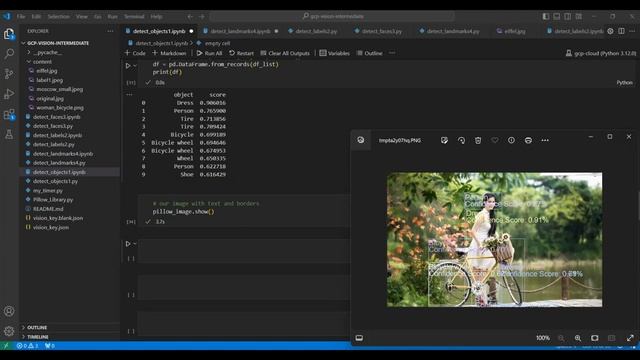The width and height of the screenshot is (640, 360).
Task: Toggle primary side bar layout icon
Action: (x=546, y=16)
